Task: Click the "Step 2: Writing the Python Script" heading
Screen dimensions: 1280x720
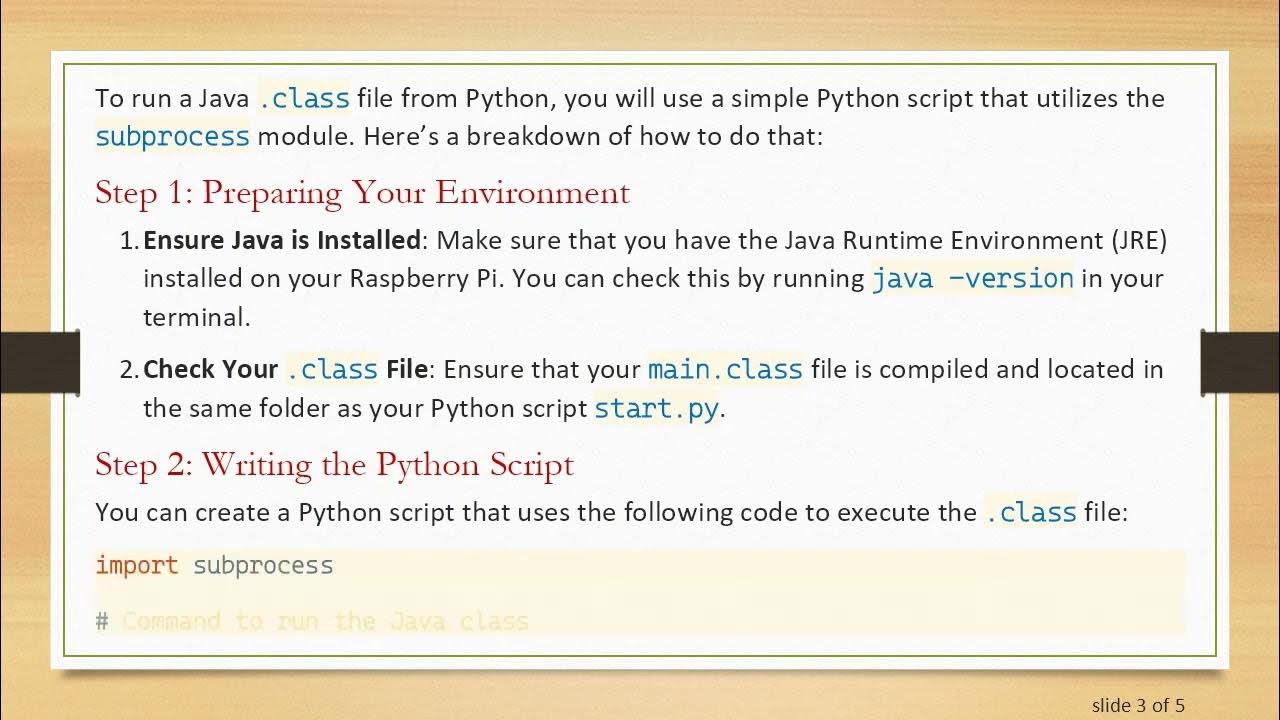Action: pos(334,465)
